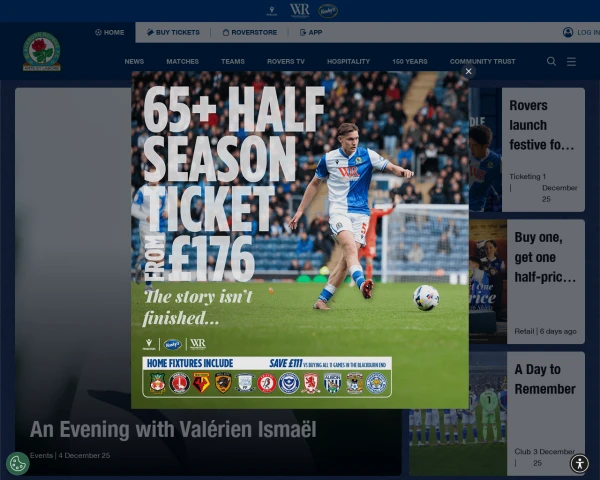Click the Bristol City crest in home fixtures
The image size is (600, 480).
pyautogui.click(x=267, y=383)
